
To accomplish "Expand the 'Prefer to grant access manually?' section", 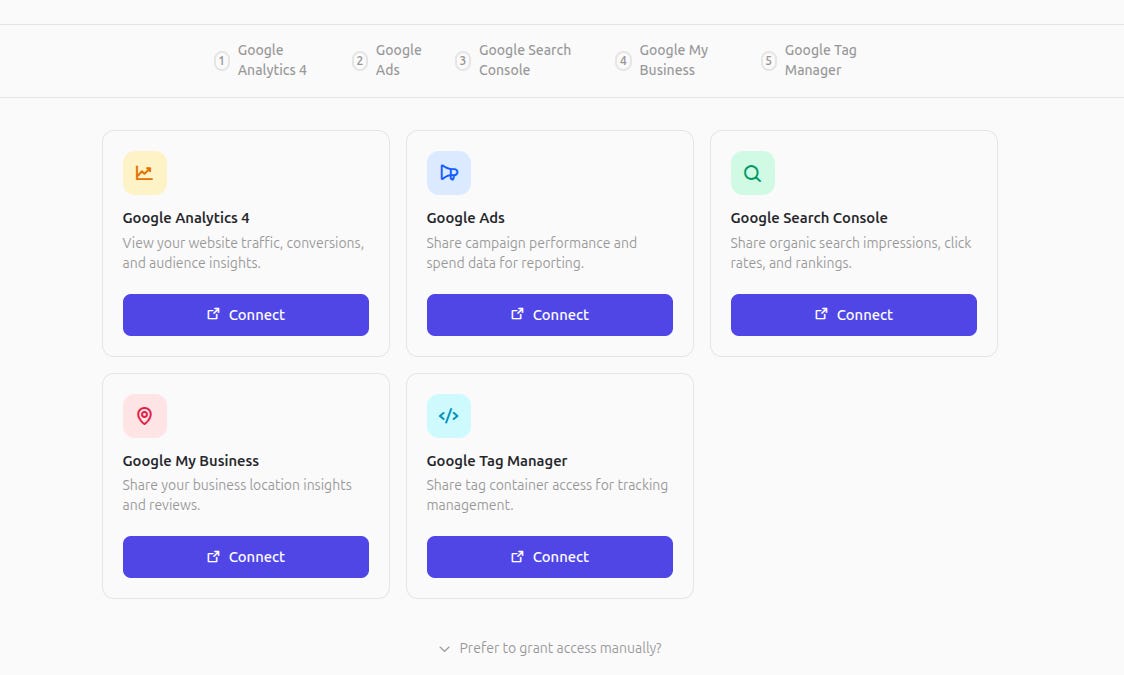I will click(x=559, y=648).
